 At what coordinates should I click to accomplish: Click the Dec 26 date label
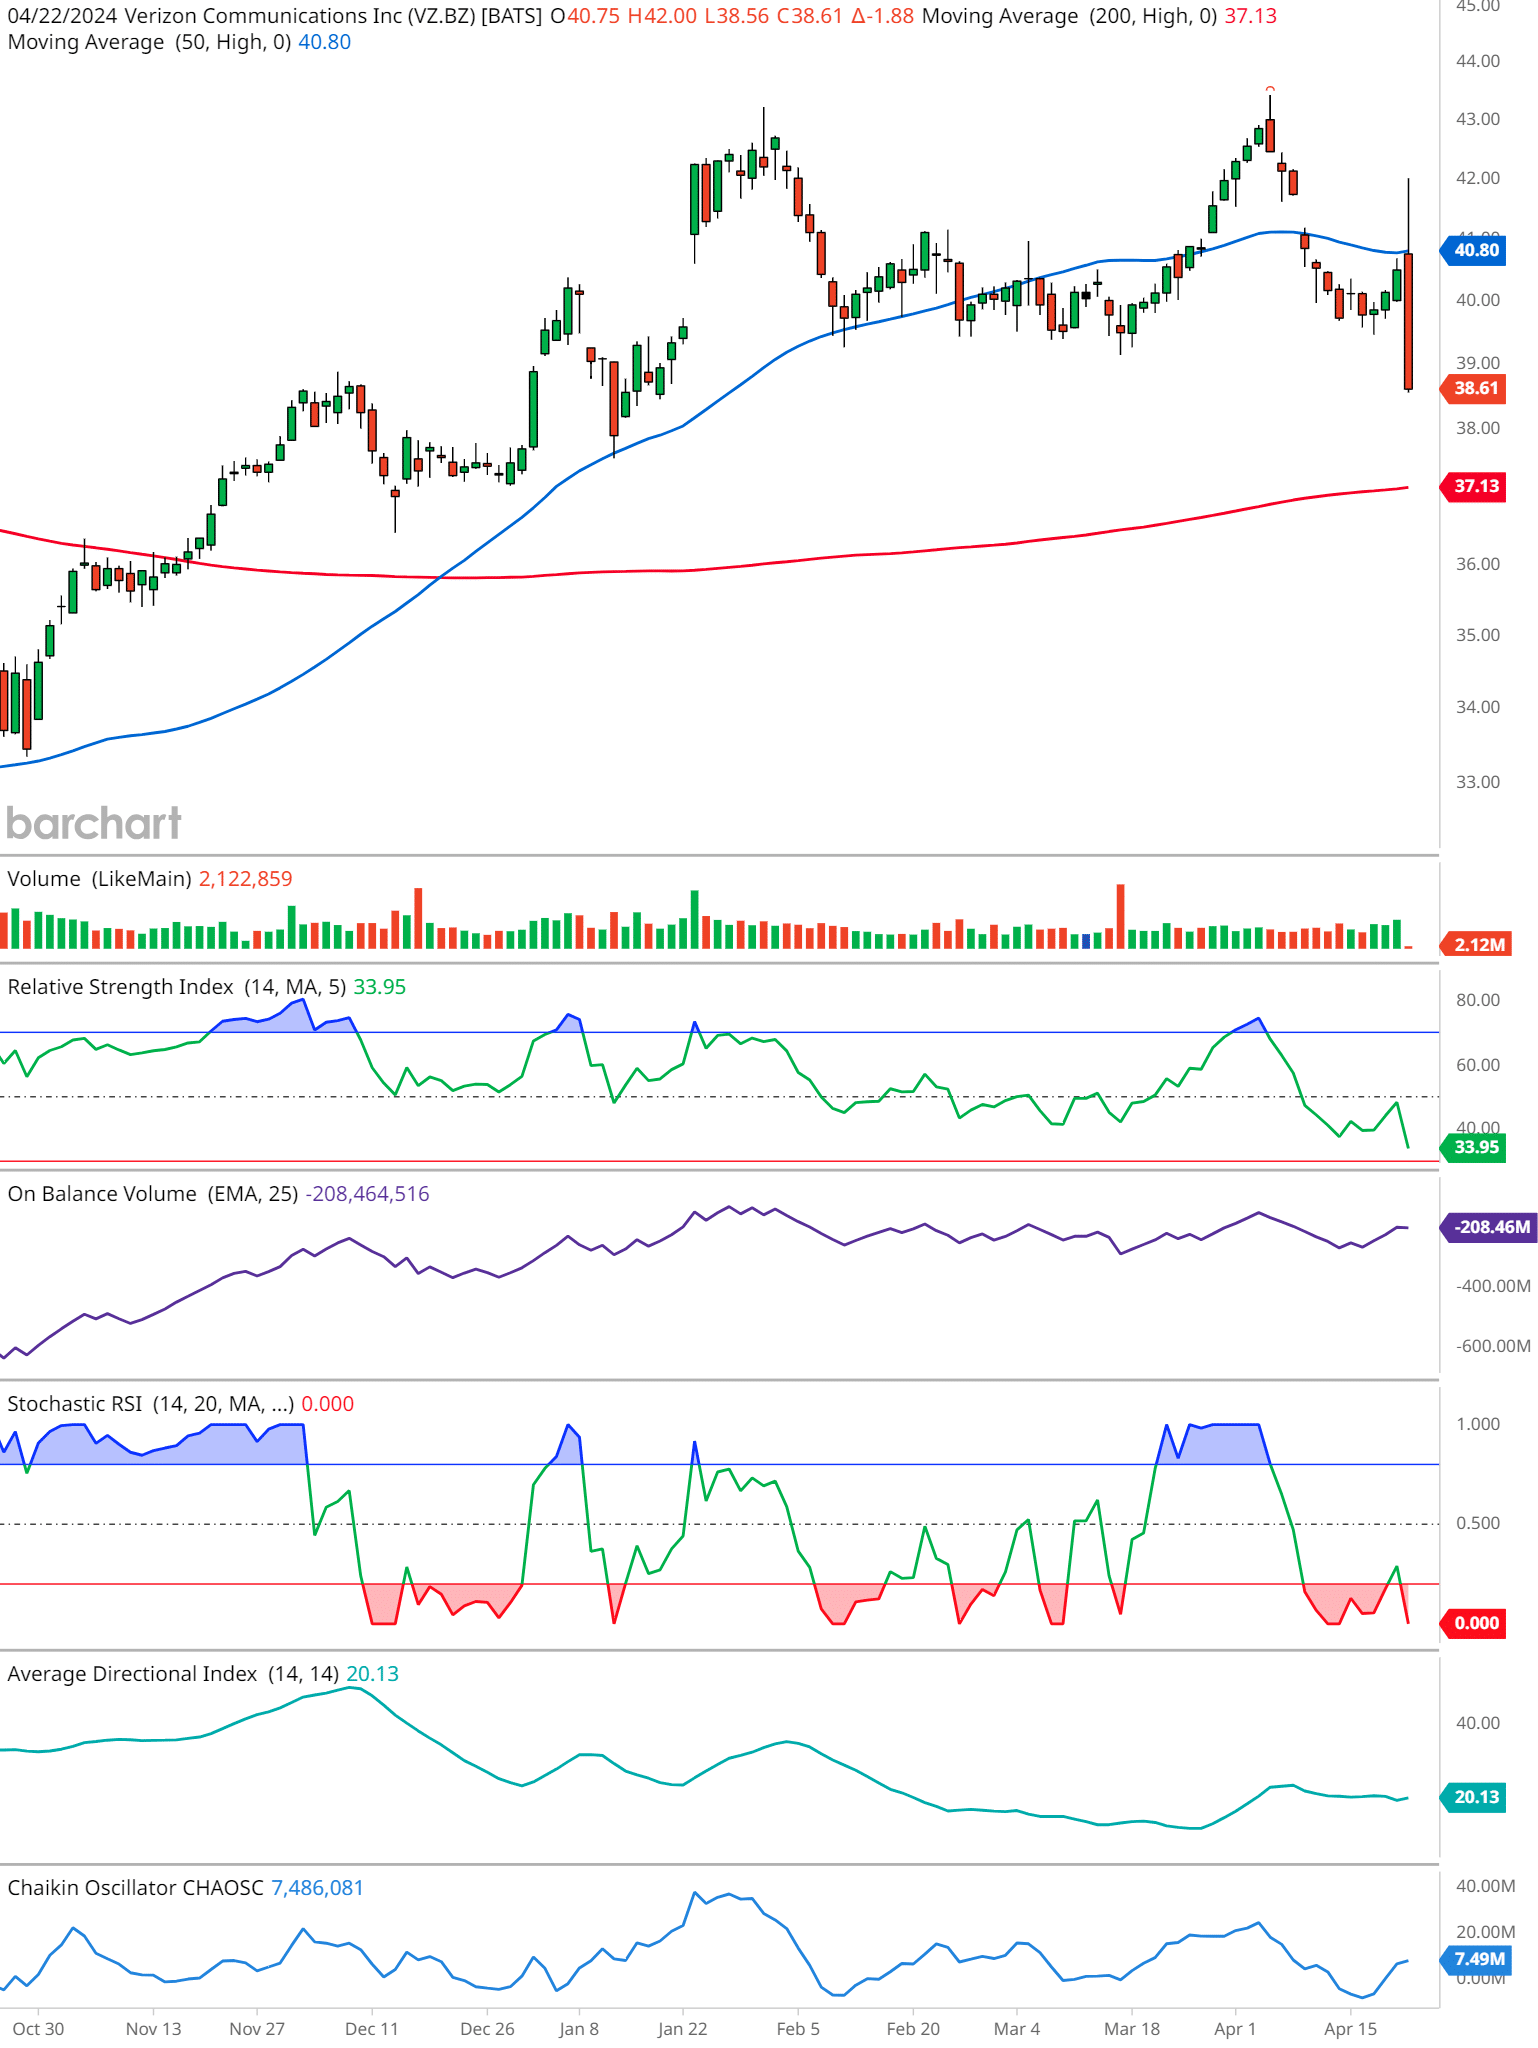coord(487,2029)
